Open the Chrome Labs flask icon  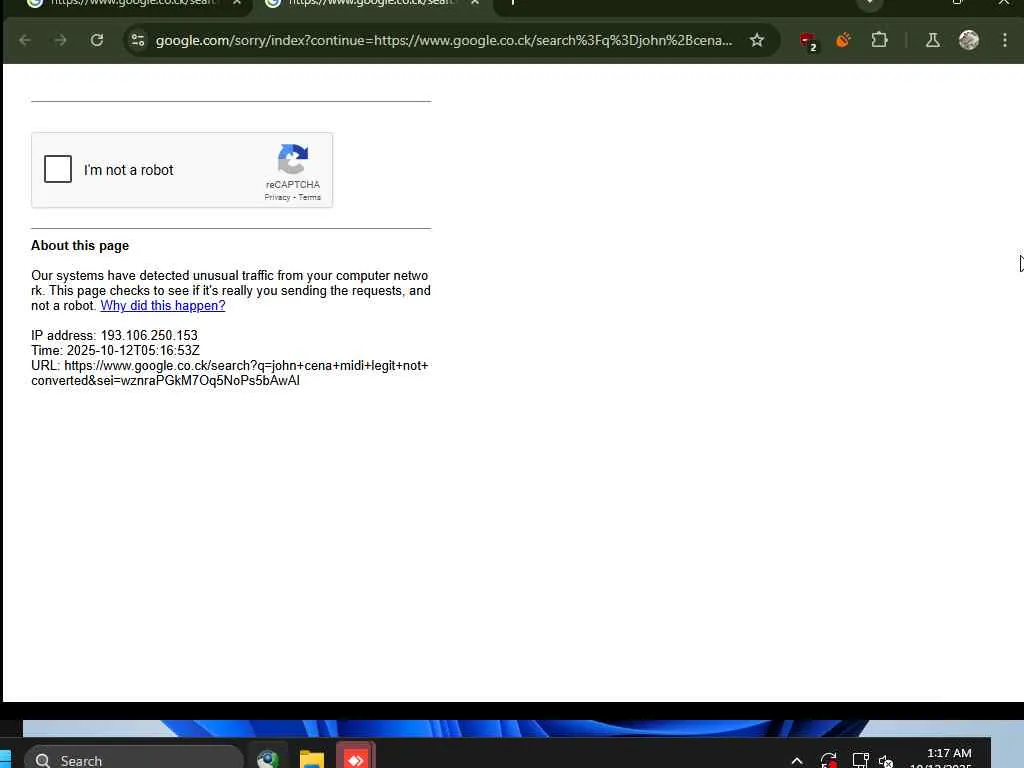933,40
